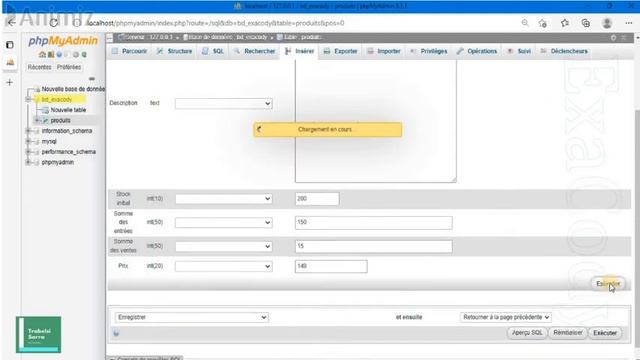Open the Privilèges tab
This screenshot has height=360, width=640.
[x=429, y=51]
